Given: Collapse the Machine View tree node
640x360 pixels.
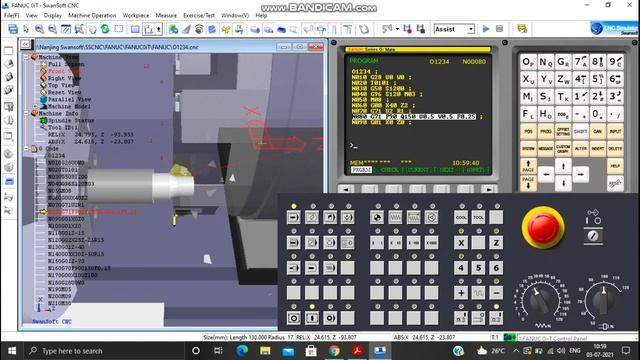Looking at the screenshot, I should coord(27,57).
